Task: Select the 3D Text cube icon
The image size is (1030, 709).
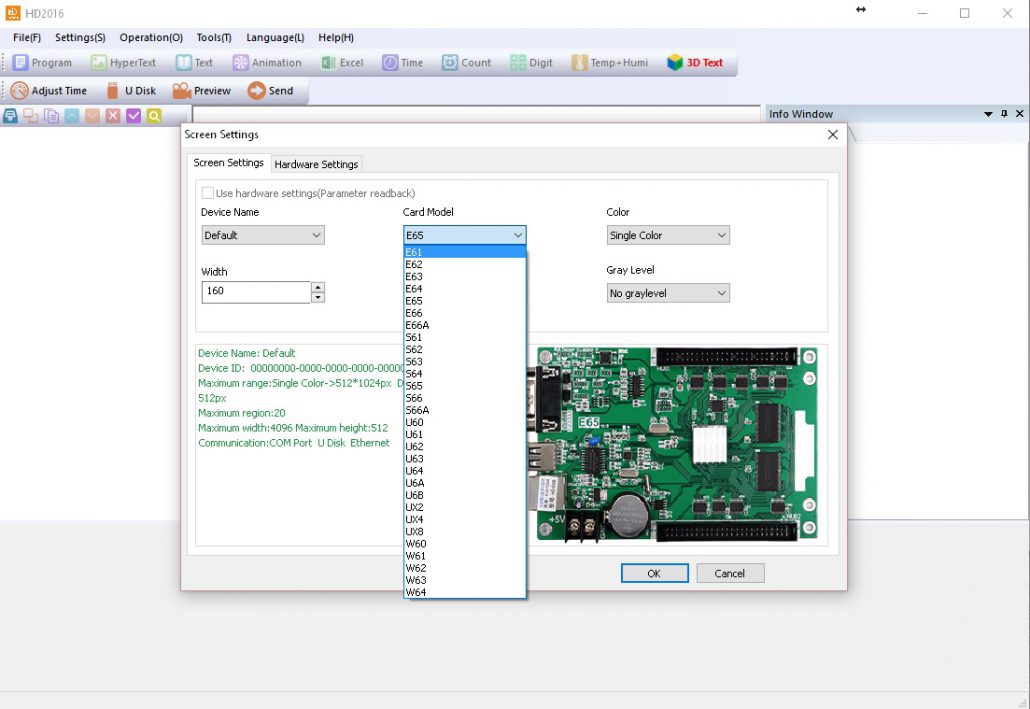Action: pyautogui.click(x=675, y=63)
